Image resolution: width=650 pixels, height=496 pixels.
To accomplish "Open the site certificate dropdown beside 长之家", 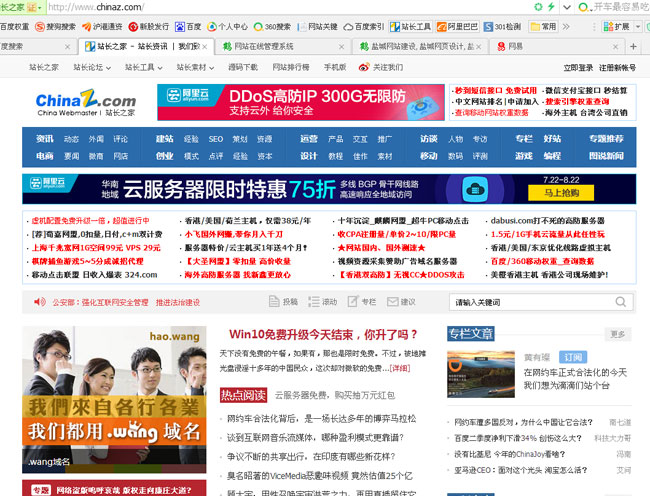I will tap(34, 7).
